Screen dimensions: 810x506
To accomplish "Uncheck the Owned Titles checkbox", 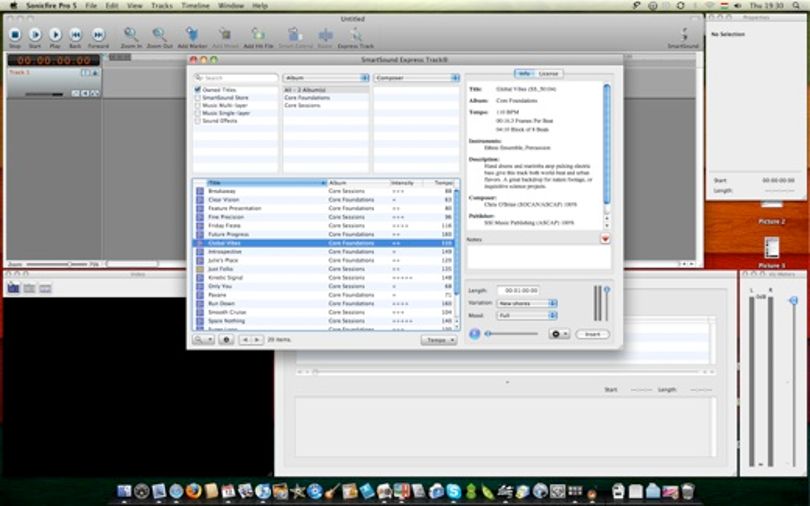I will click(197, 89).
